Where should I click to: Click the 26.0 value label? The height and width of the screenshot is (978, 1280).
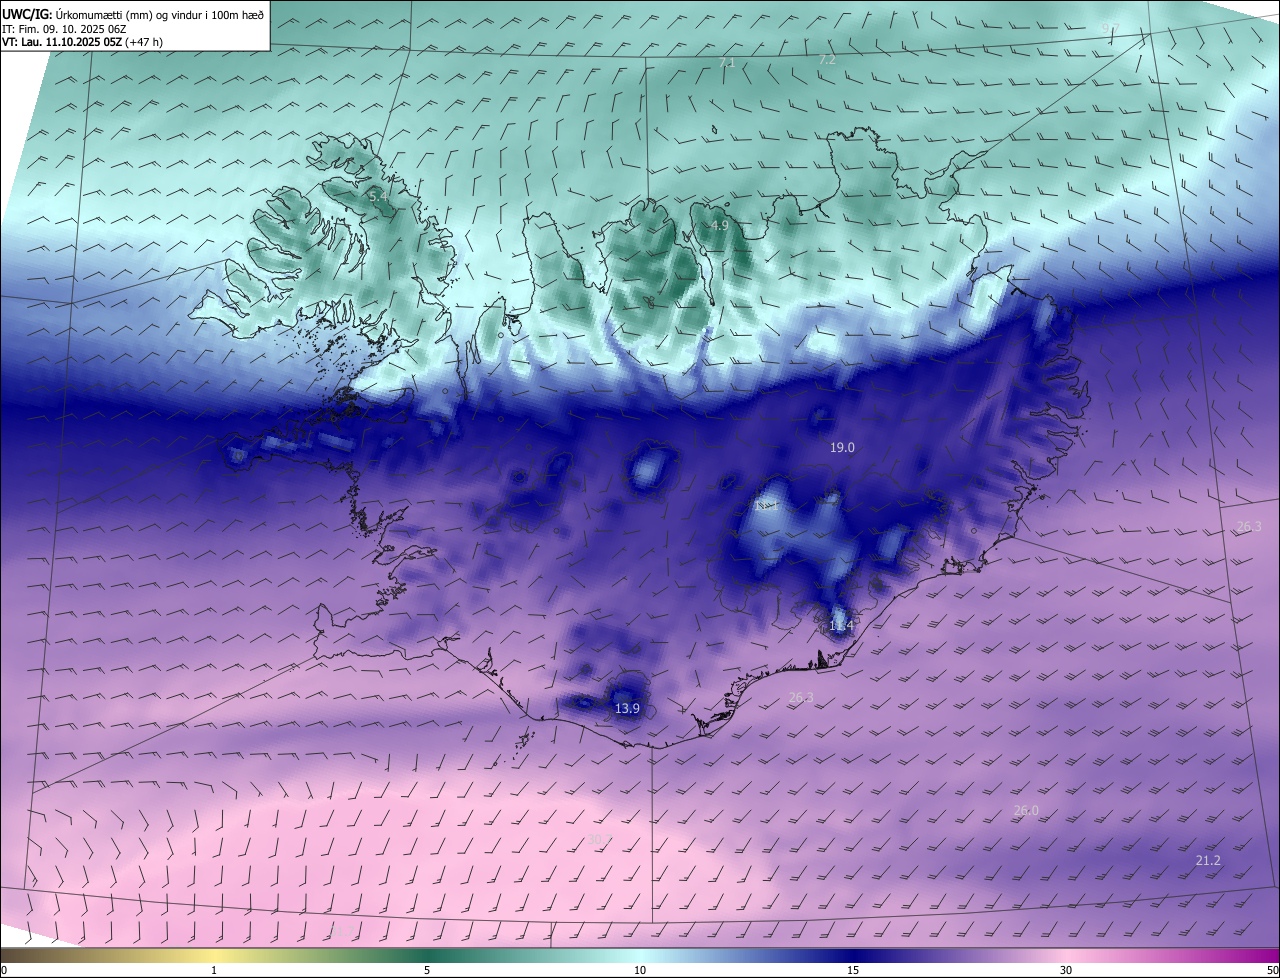click(1026, 811)
